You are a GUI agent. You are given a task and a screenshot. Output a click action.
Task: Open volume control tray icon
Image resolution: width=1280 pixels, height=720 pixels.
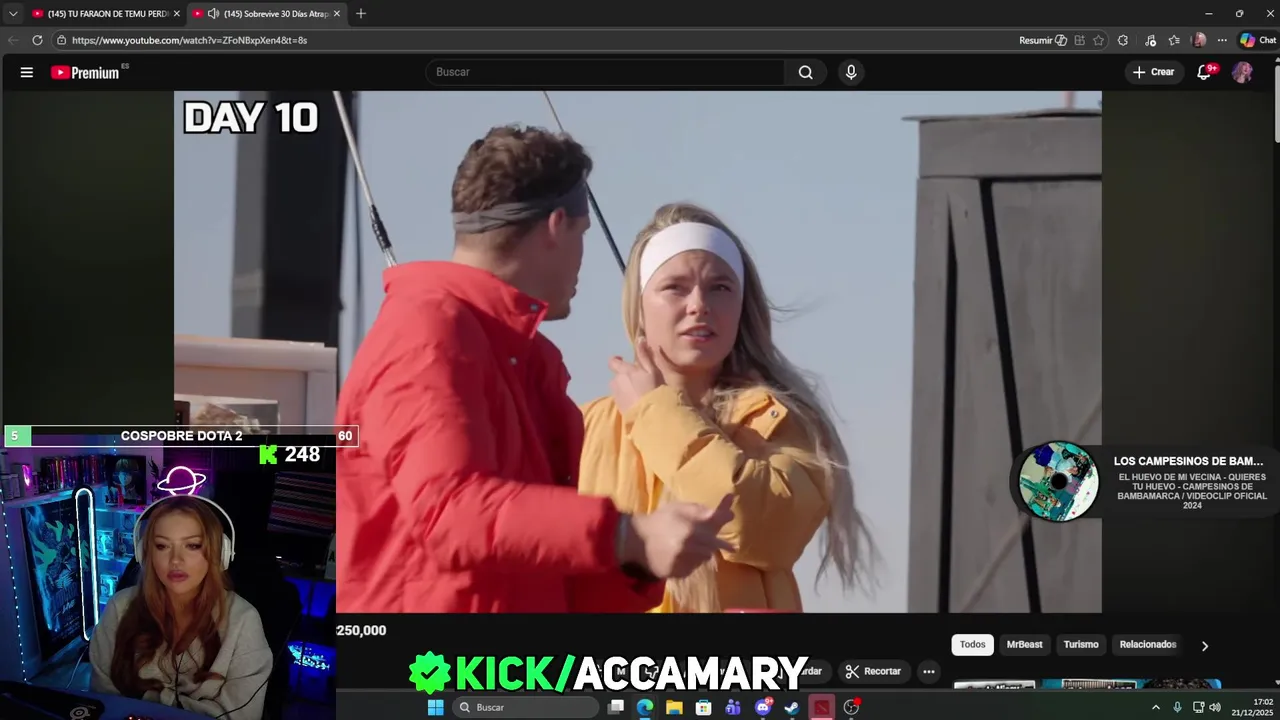point(1215,707)
